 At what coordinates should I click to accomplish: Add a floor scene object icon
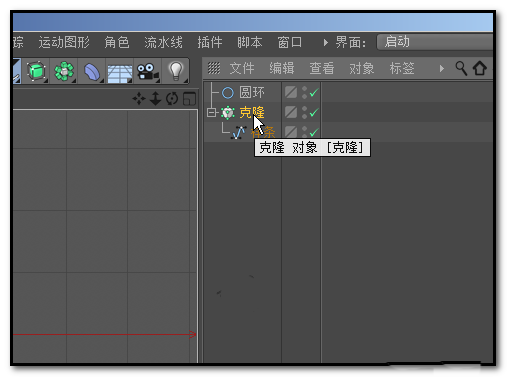click(120, 72)
